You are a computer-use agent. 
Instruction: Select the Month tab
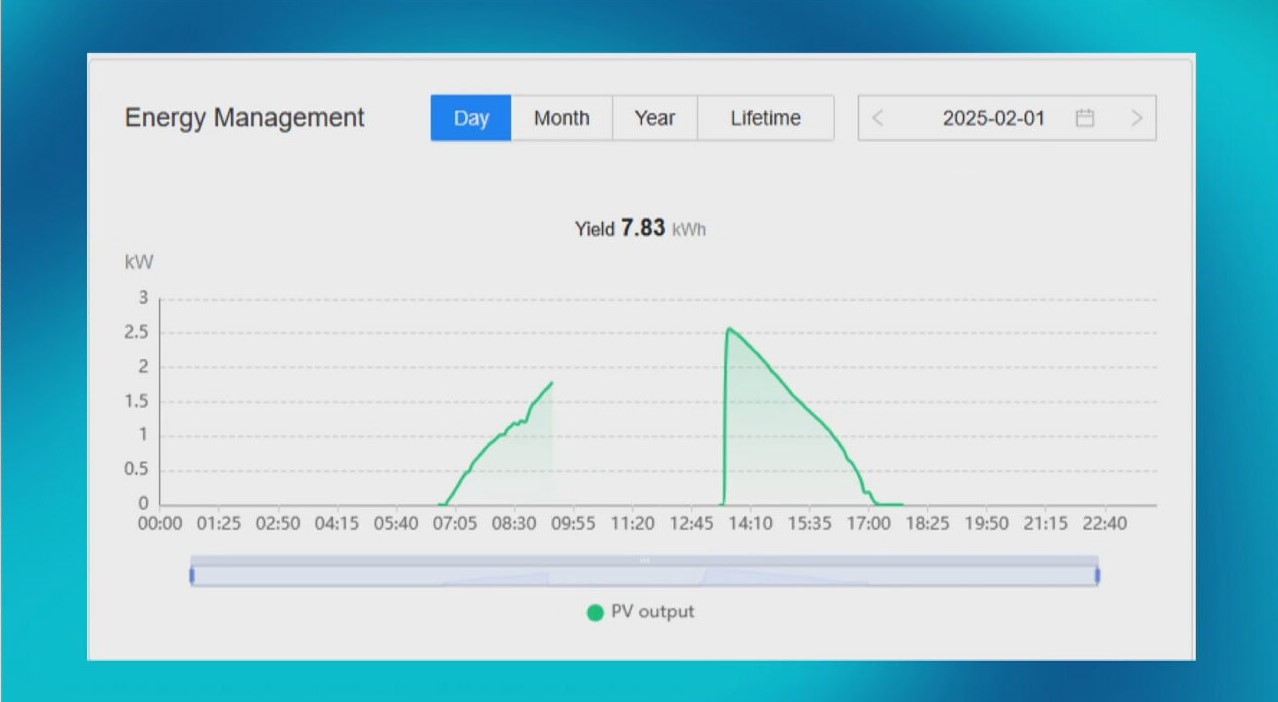tap(561, 118)
